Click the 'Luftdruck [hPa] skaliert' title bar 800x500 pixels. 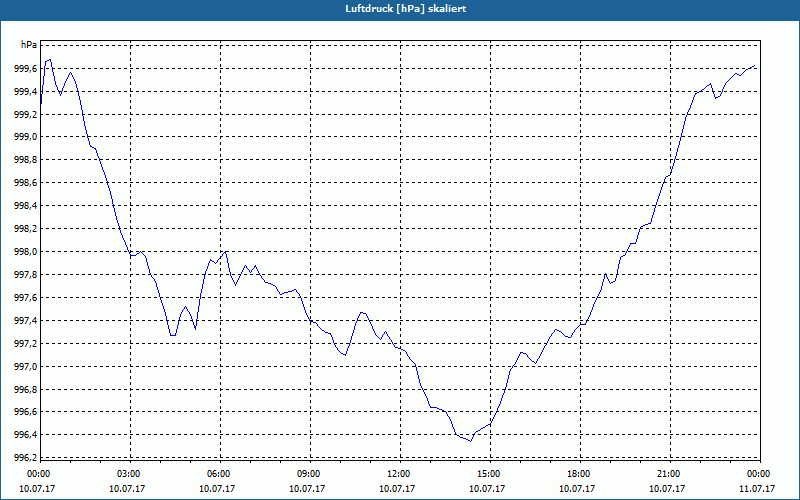tap(400, 9)
